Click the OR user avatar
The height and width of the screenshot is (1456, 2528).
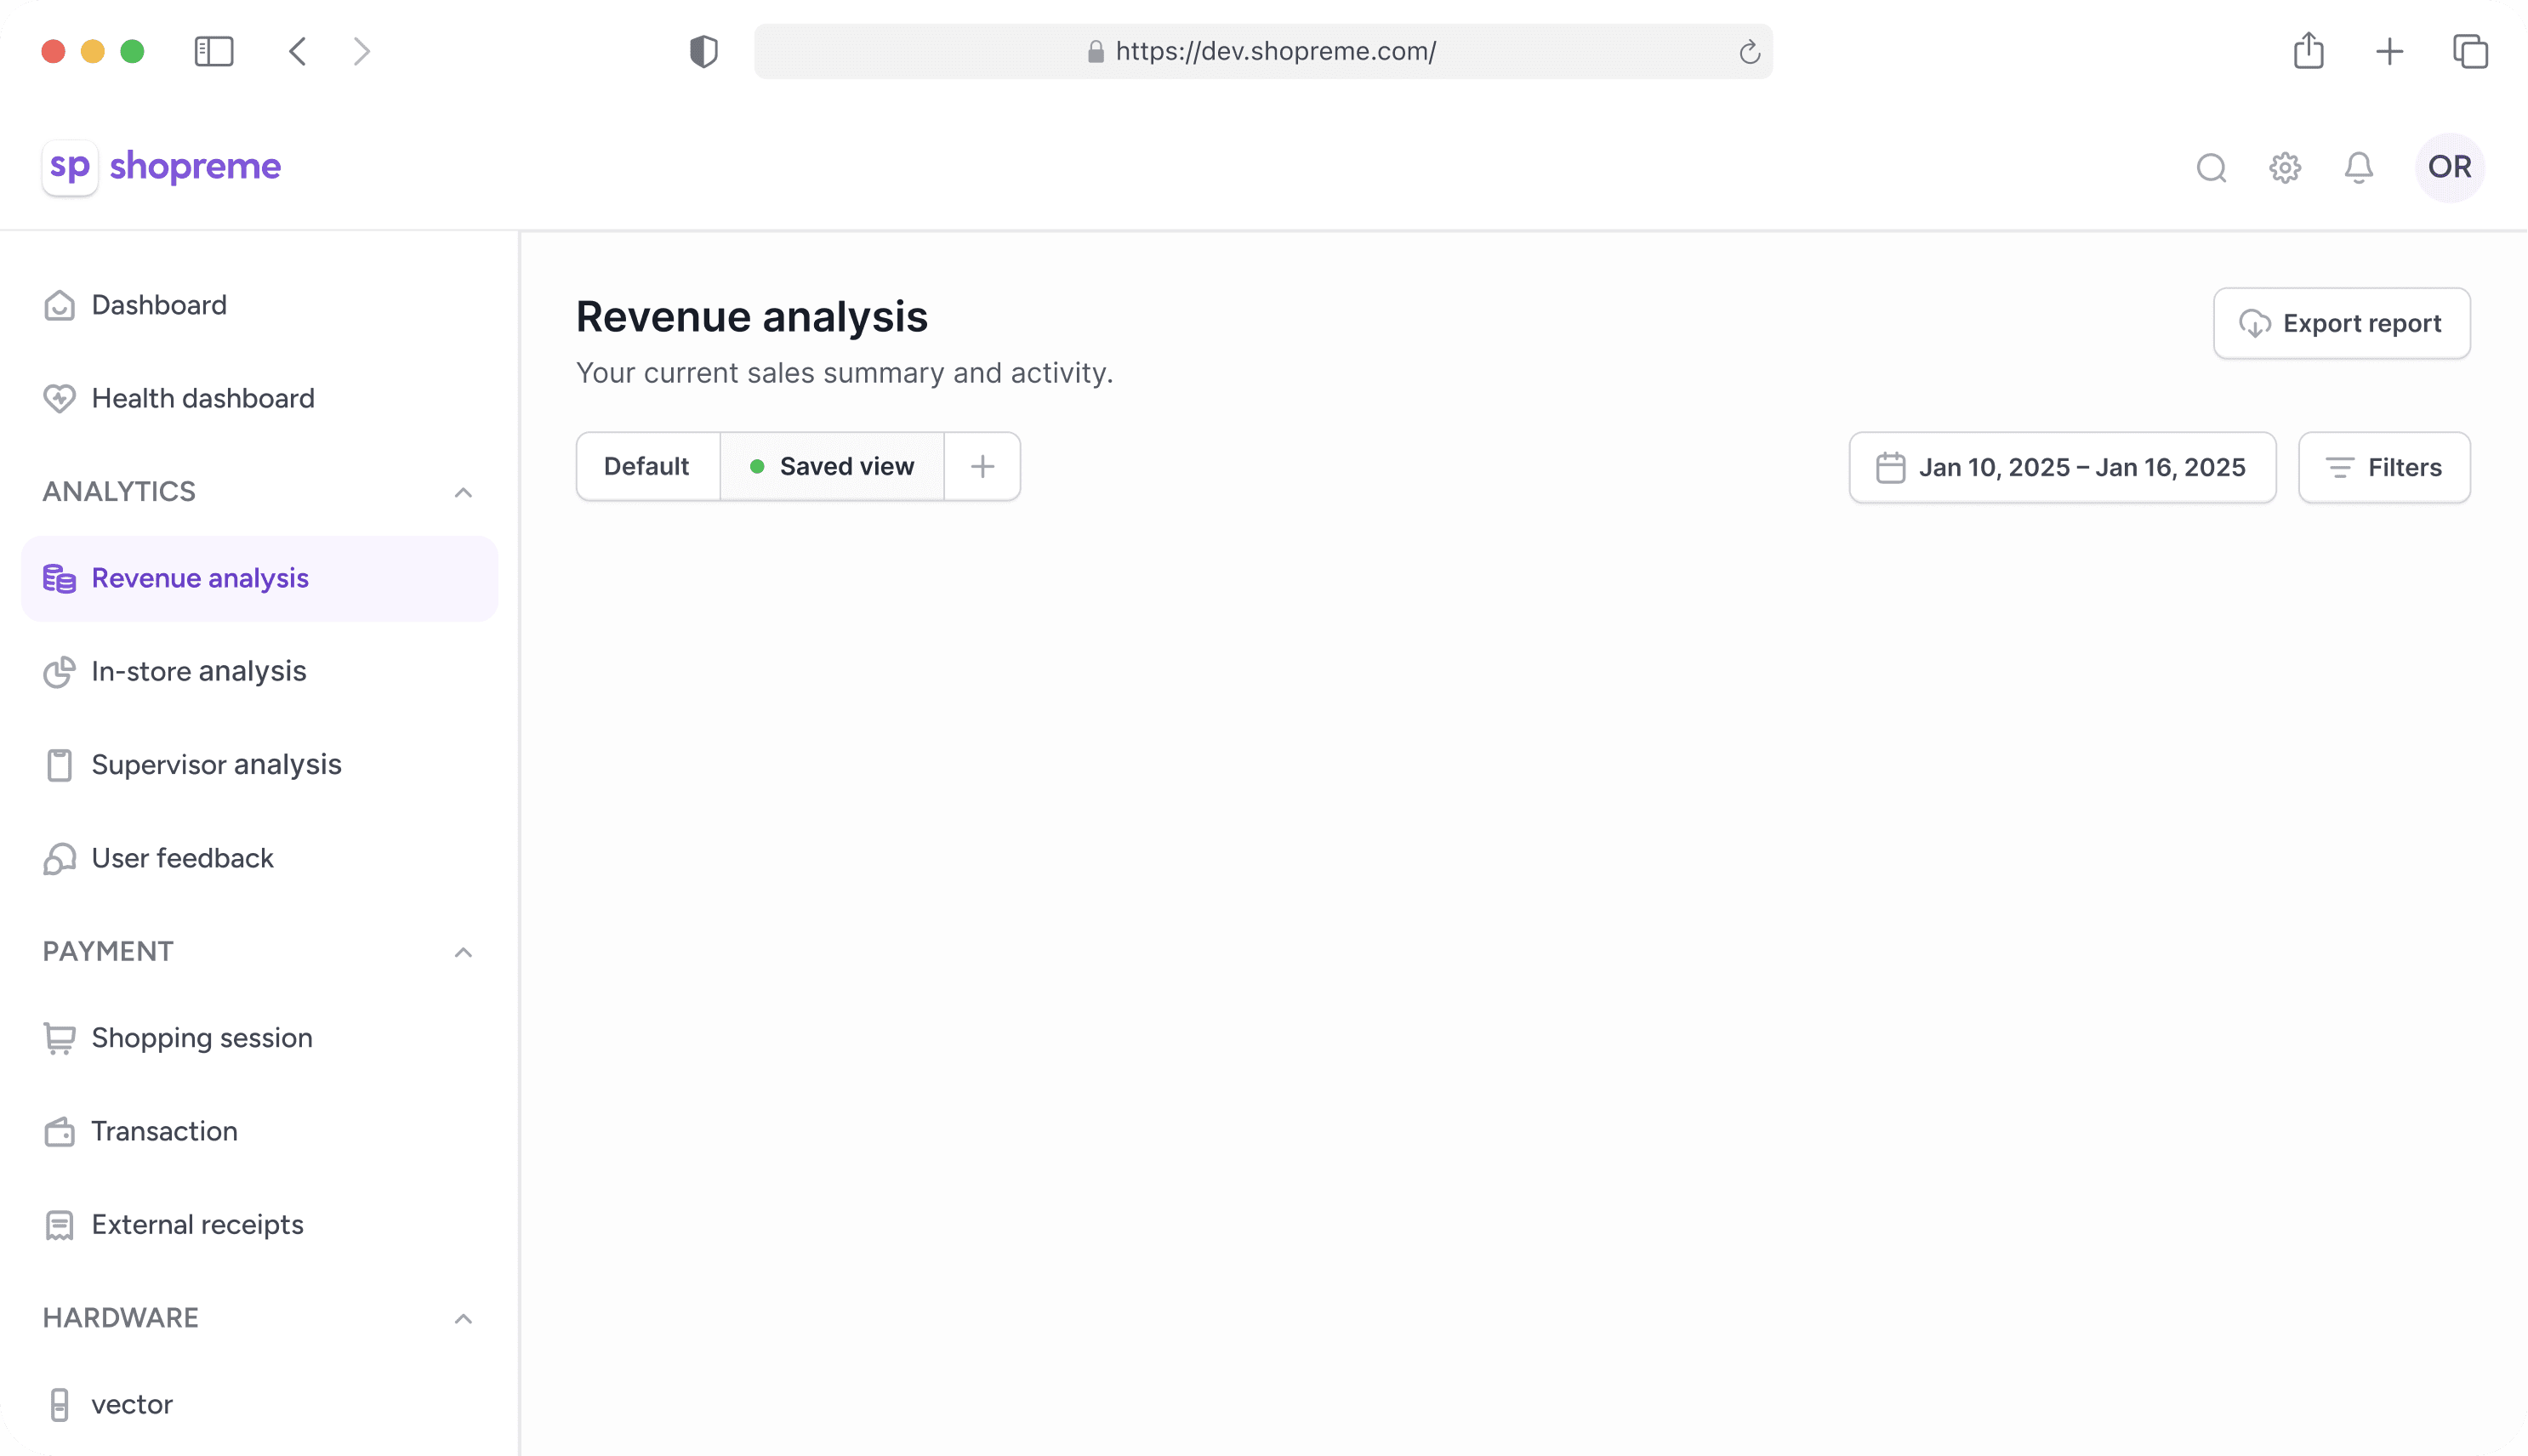[x=2449, y=167]
